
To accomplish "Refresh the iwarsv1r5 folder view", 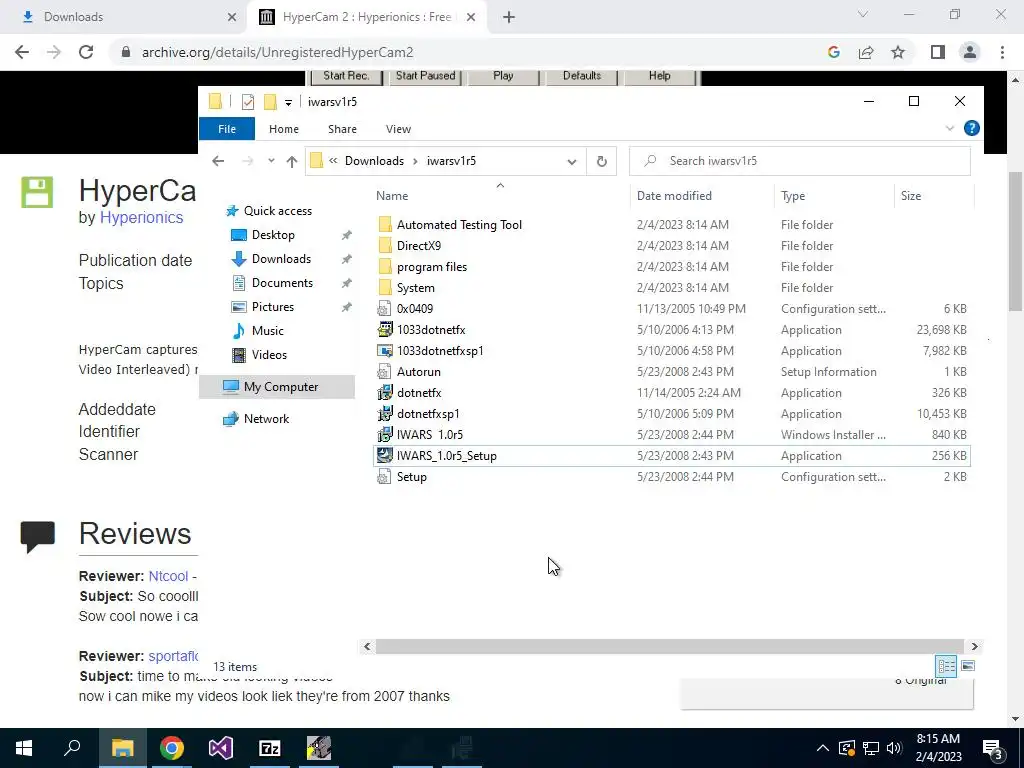I will point(601,161).
